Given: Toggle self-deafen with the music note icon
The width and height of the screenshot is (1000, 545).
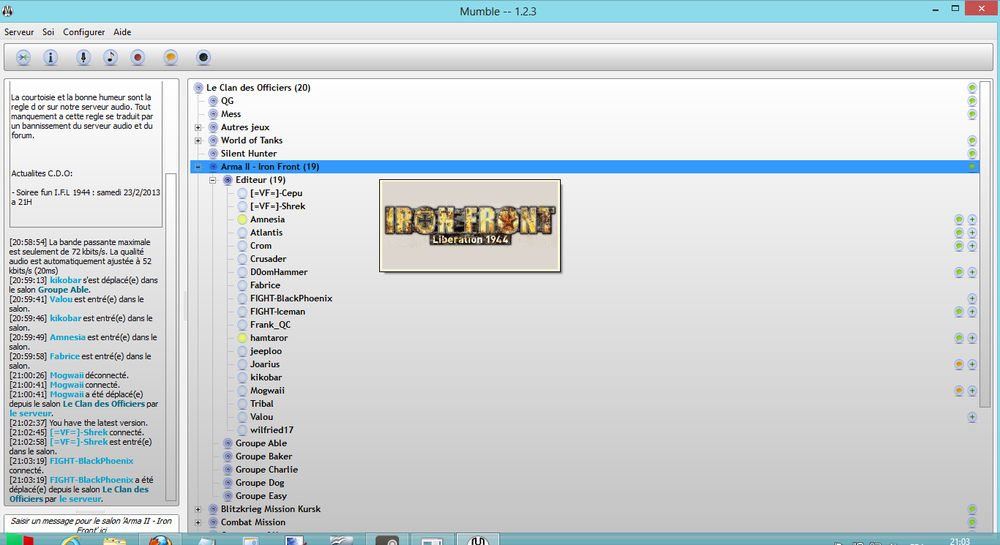Looking at the screenshot, I should click(110, 57).
